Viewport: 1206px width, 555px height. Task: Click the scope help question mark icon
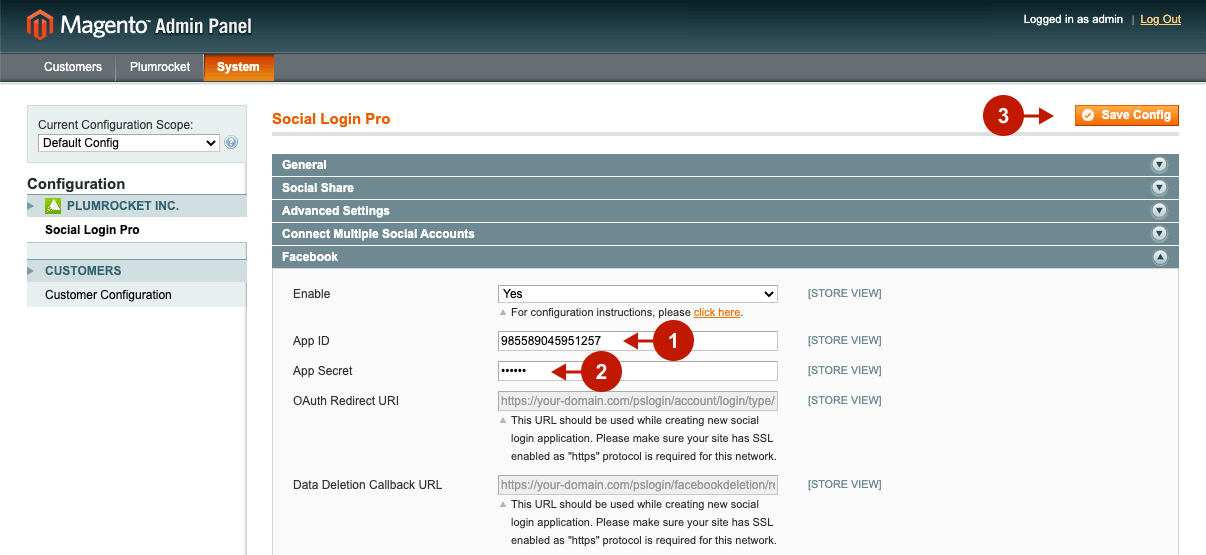click(x=231, y=143)
